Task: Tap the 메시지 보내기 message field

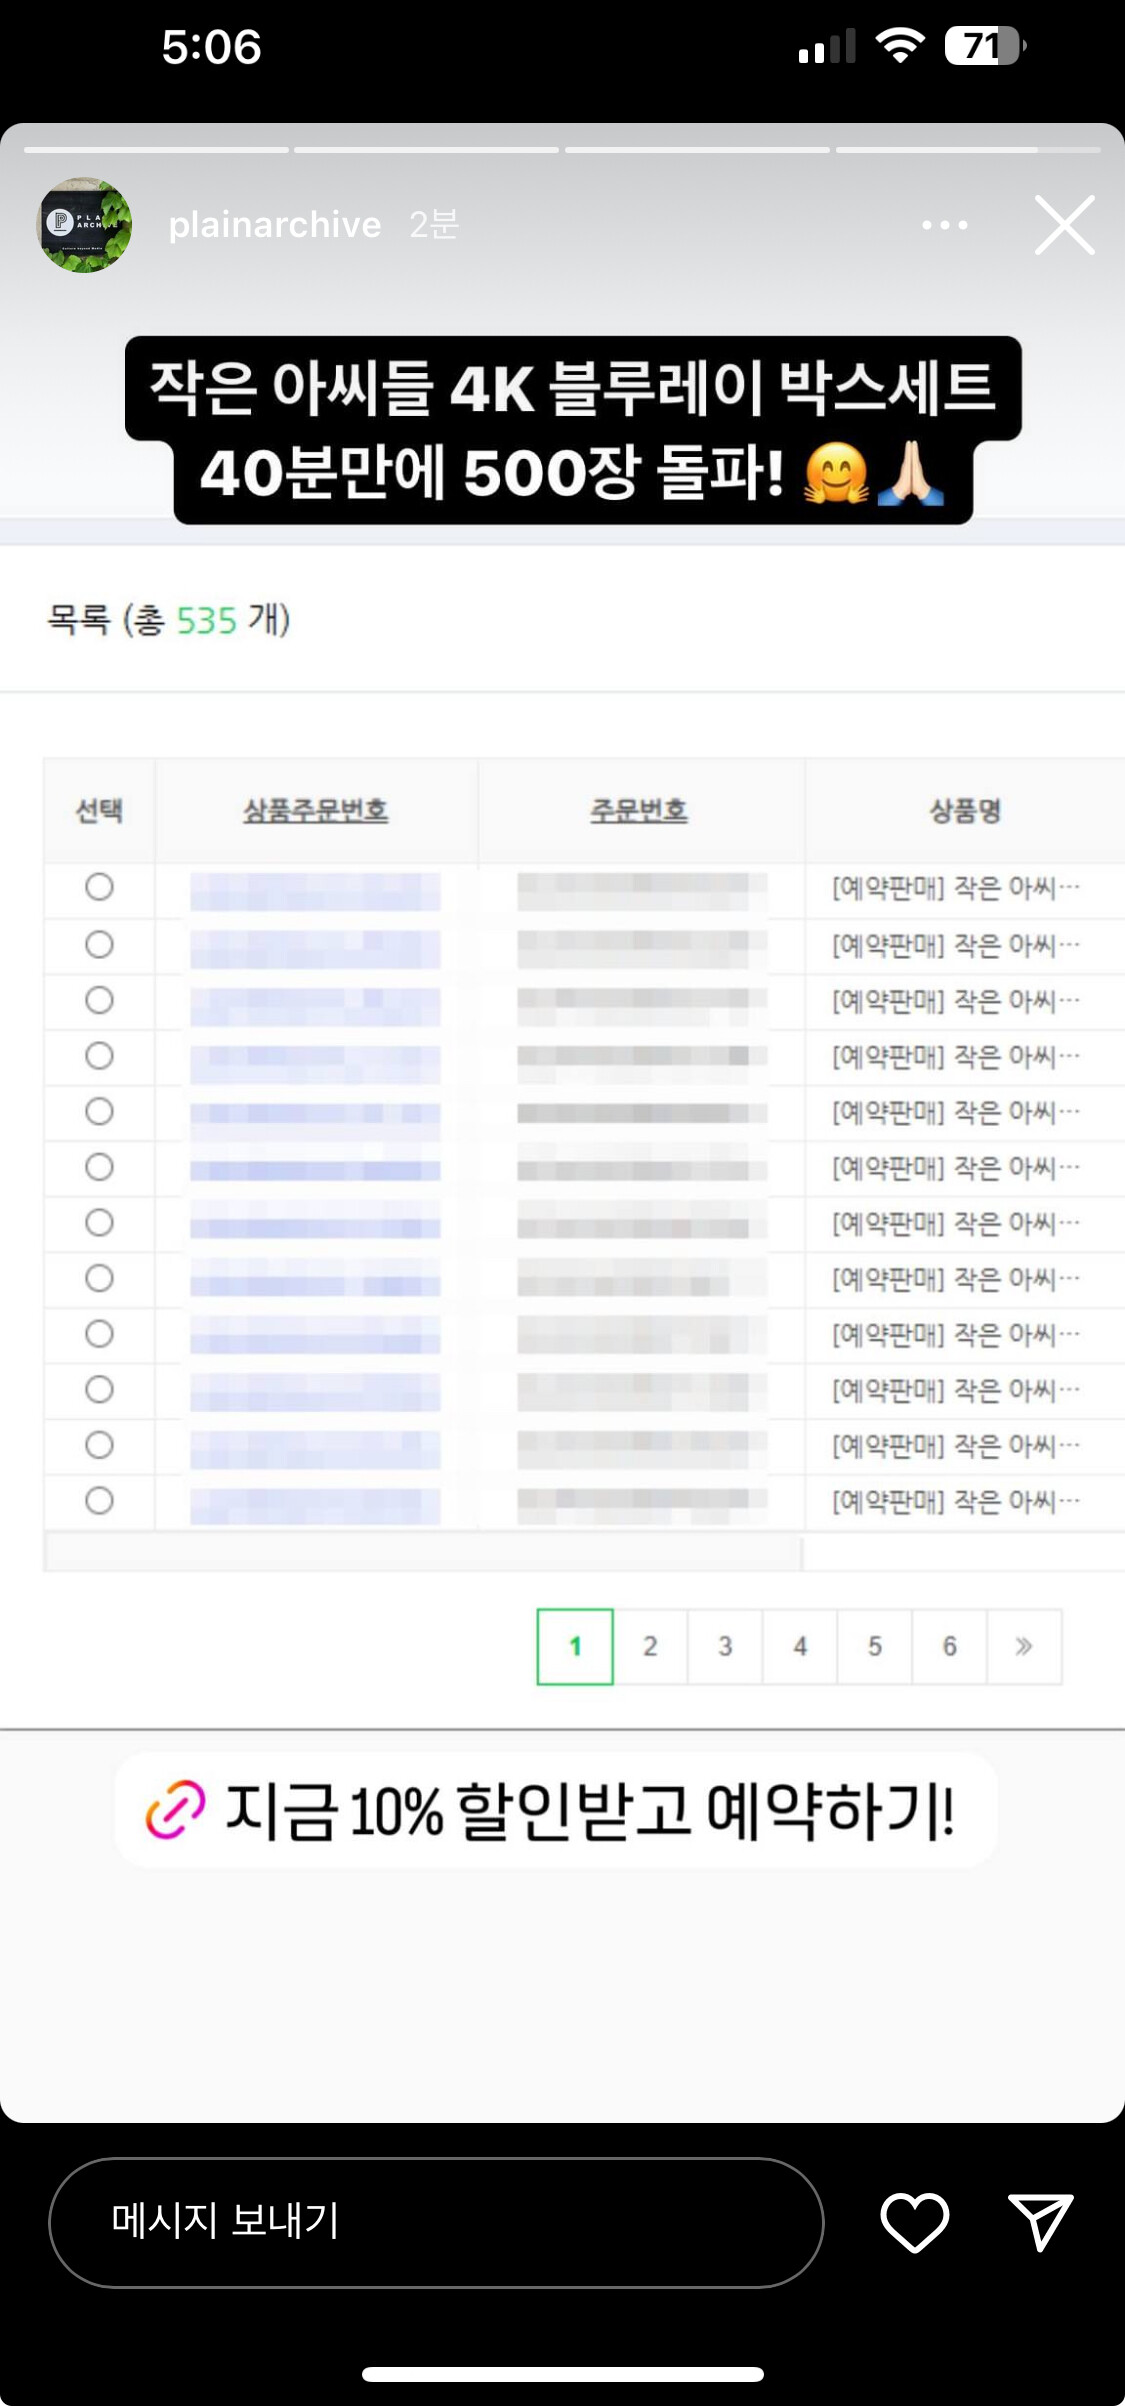Action: click(x=436, y=2222)
